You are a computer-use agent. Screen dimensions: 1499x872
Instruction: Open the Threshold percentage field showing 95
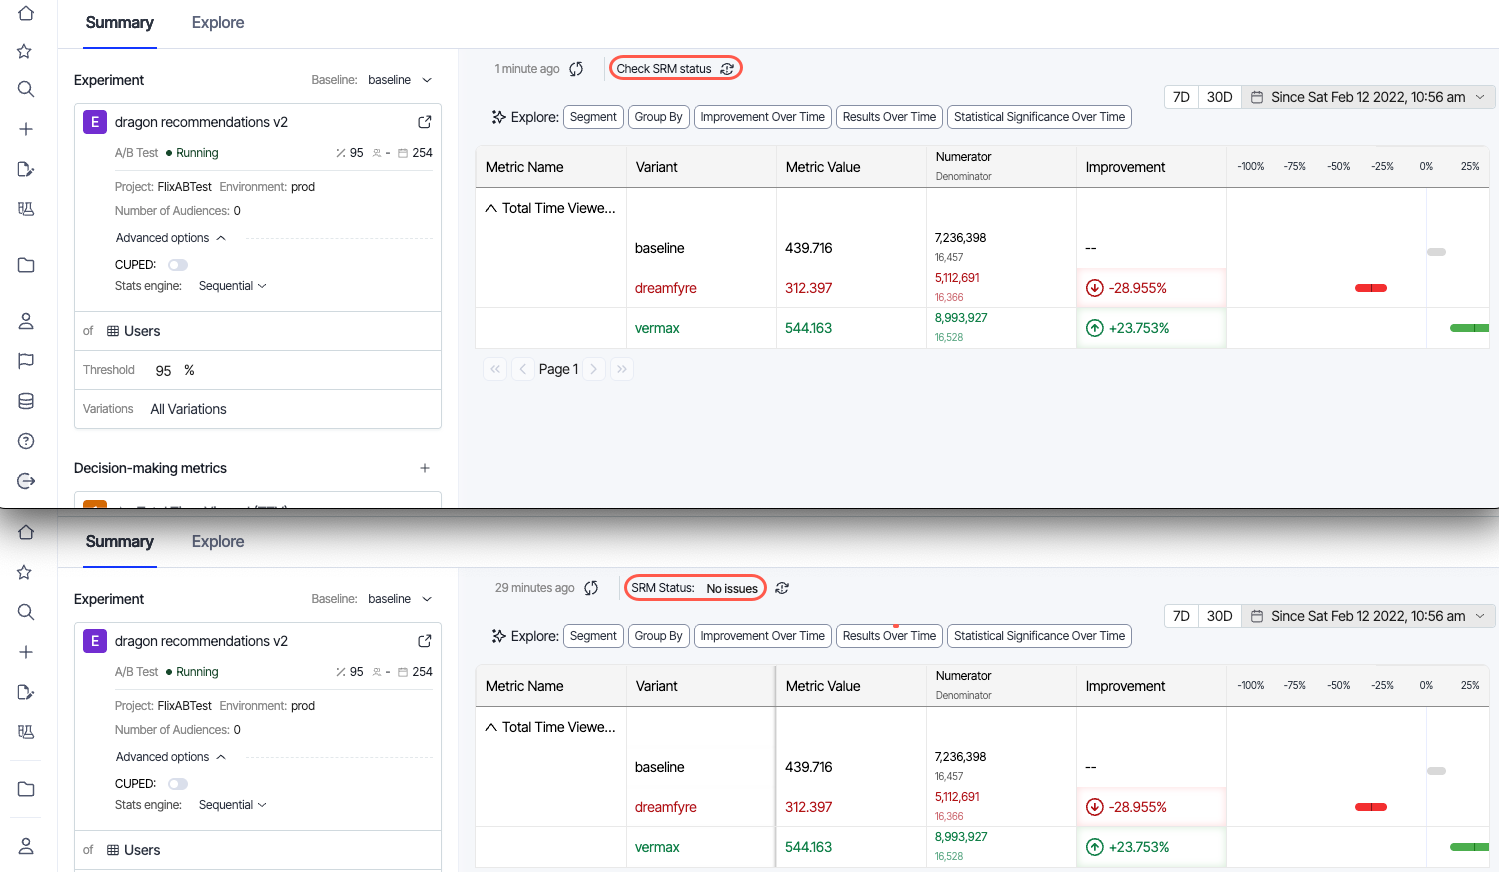164,371
